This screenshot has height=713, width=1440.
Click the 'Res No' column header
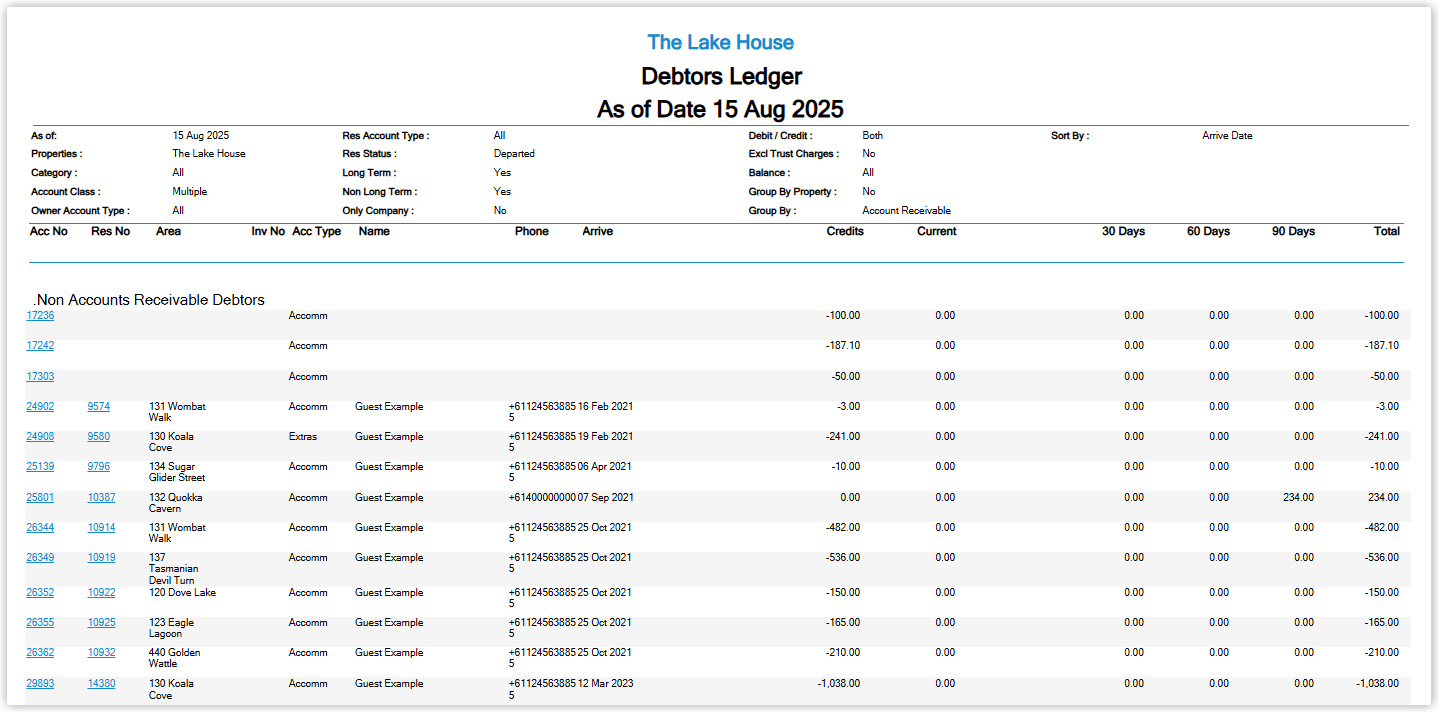110,232
